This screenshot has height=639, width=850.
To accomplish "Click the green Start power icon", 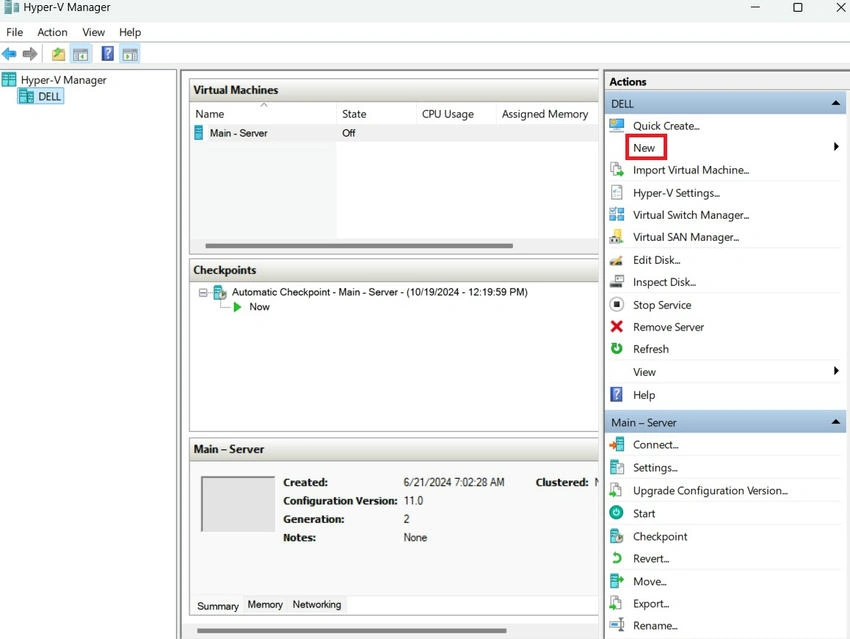I will pos(616,513).
